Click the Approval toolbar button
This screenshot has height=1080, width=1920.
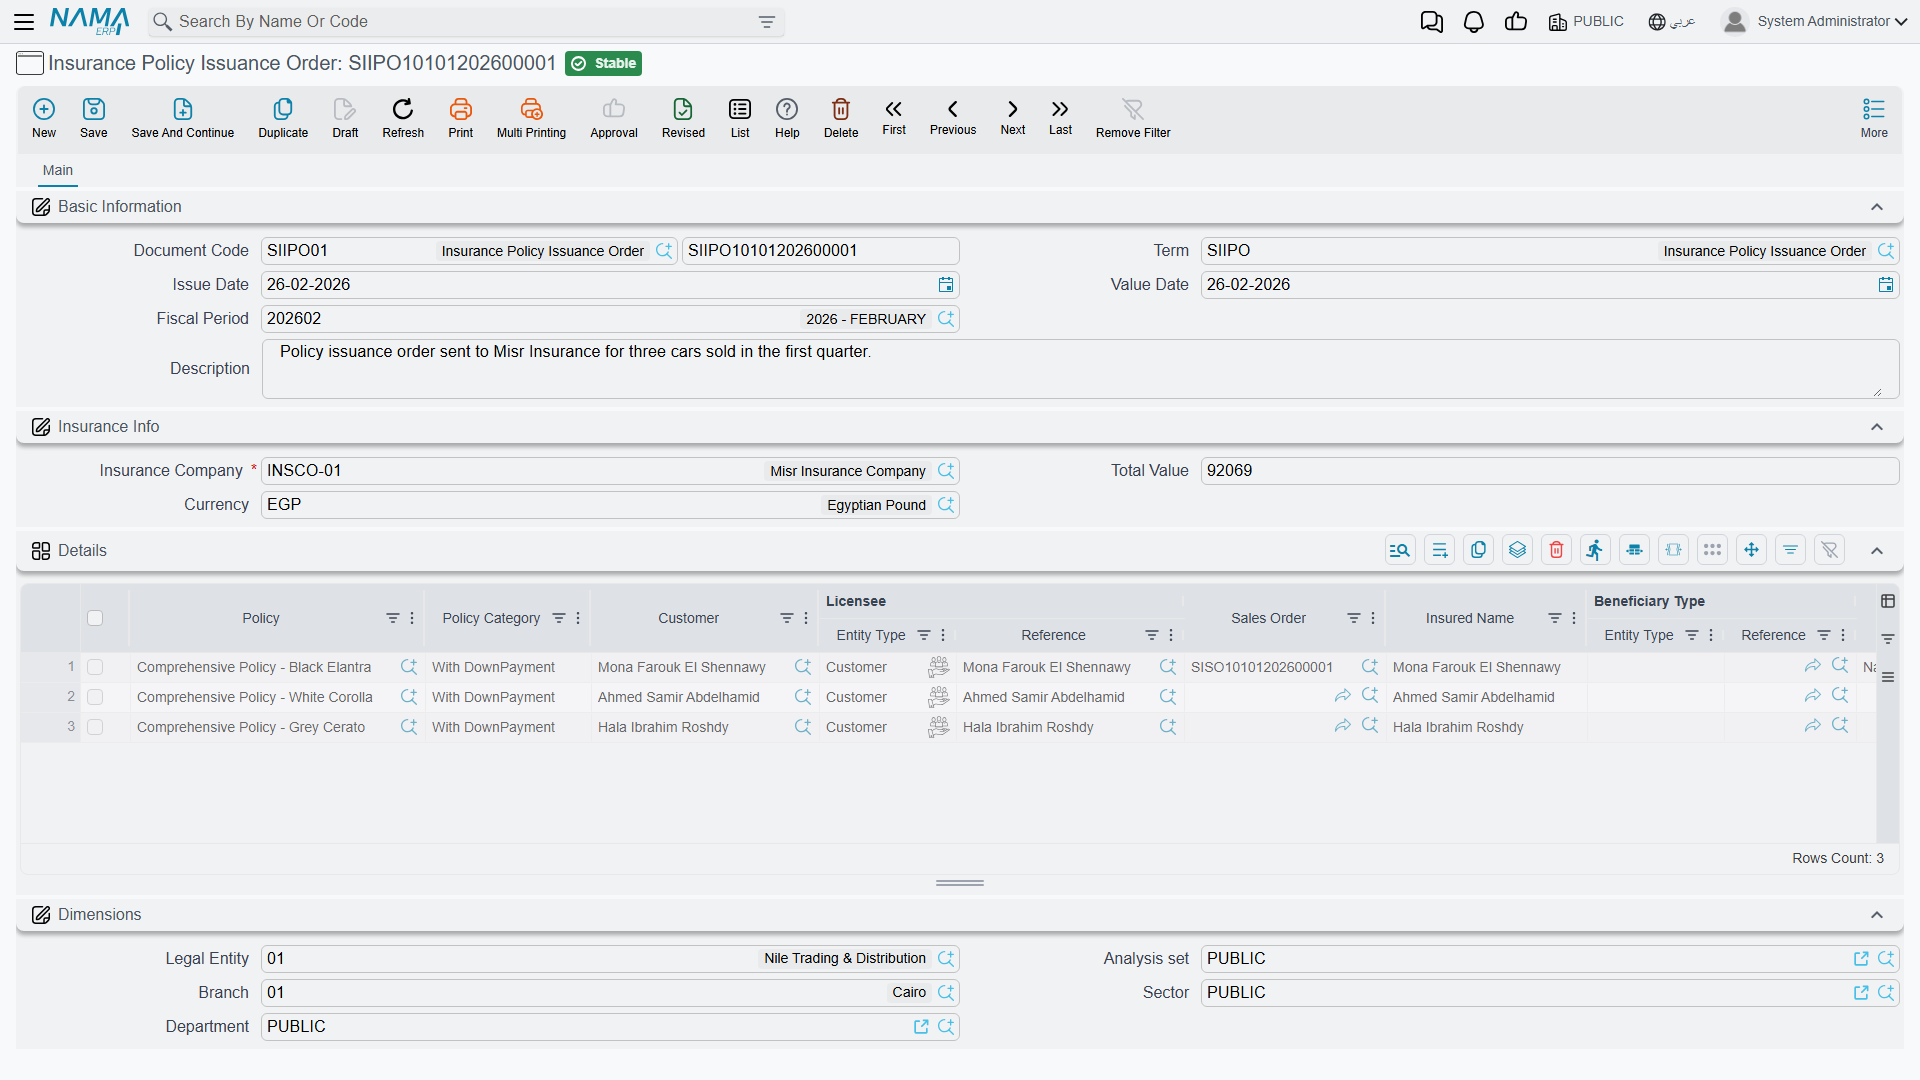pyautogui.click(x=614, y=117)
